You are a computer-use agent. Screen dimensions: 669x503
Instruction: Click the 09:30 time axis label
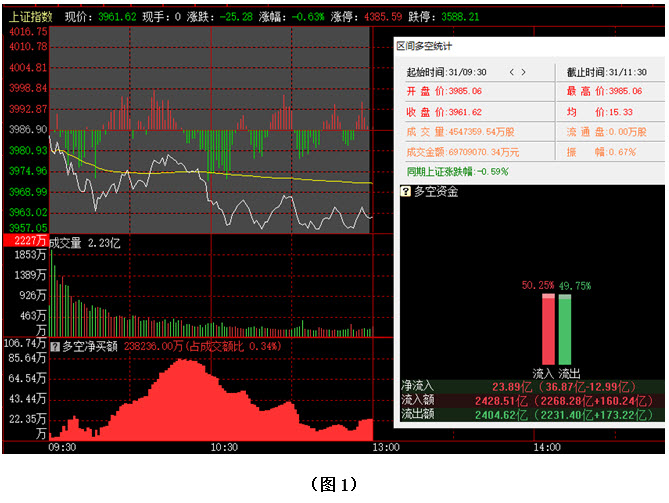click(x=62, y=449)
